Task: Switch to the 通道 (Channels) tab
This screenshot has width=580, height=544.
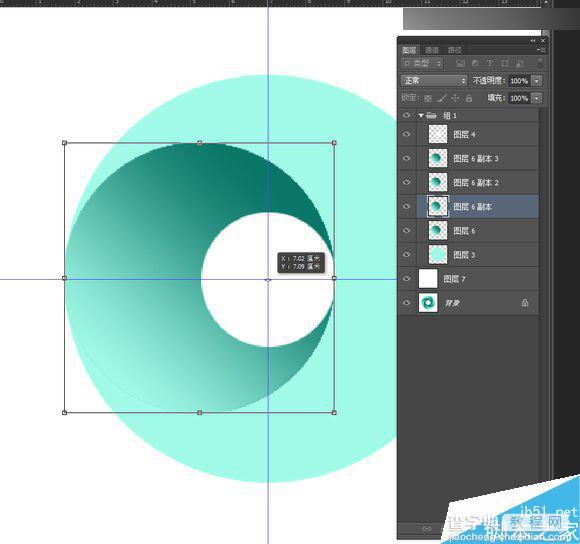Action: tap(431, 50)
